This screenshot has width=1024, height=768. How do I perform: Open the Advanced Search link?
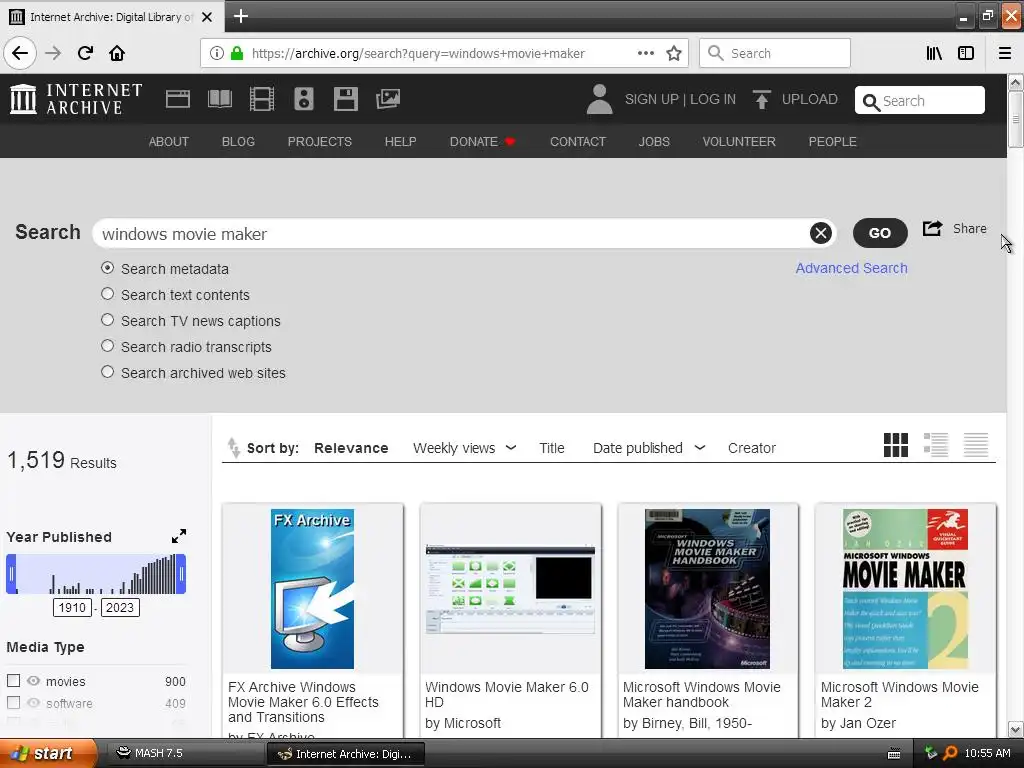[852, 268]
